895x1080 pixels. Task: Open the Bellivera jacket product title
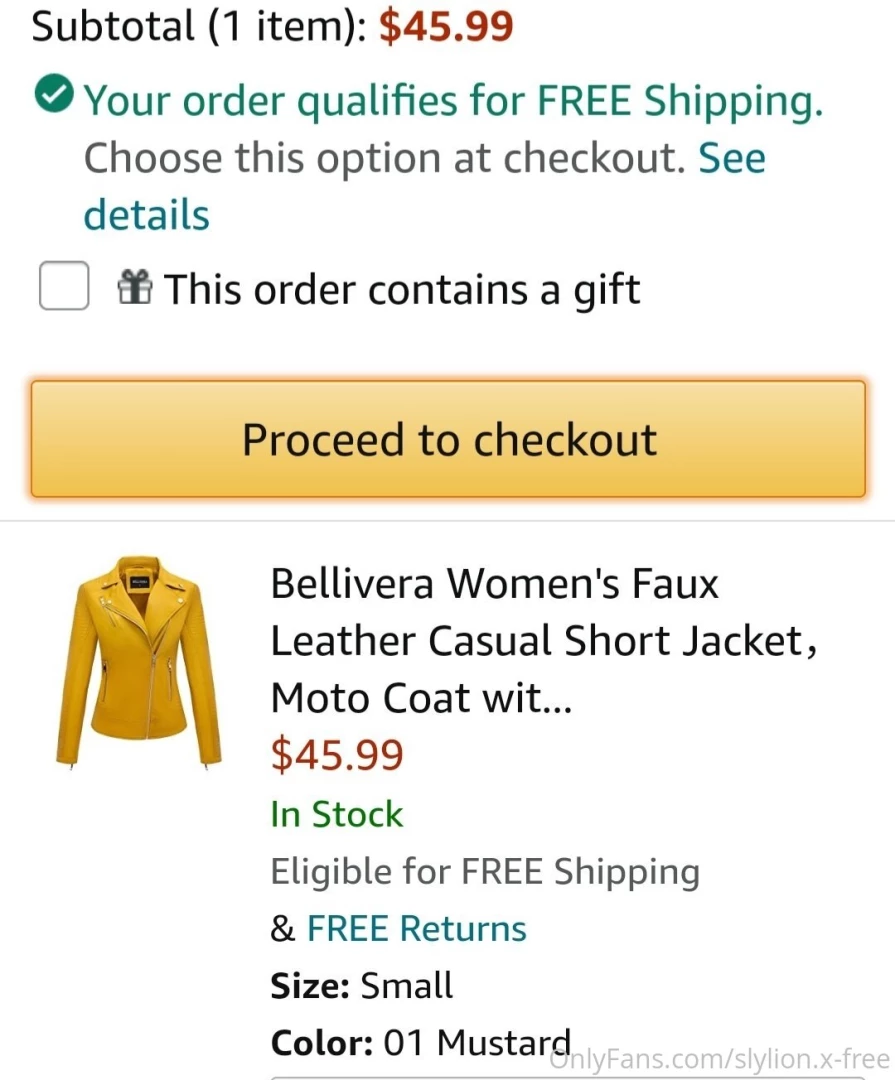(x=494, y=583)
